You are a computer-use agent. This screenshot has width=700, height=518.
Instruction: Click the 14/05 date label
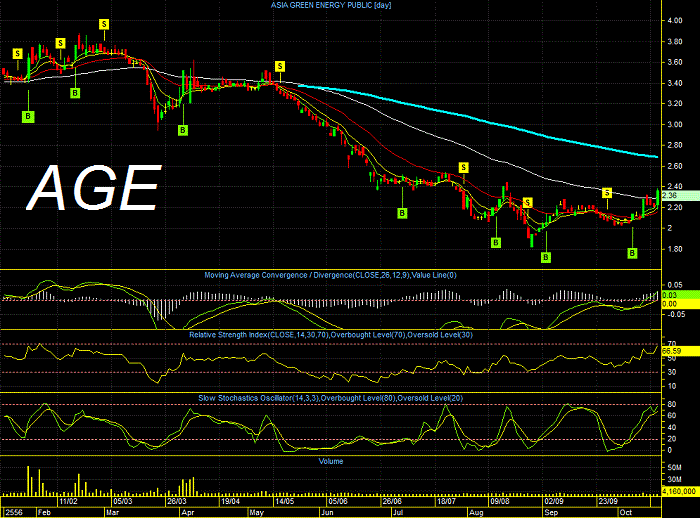(284, 501)
